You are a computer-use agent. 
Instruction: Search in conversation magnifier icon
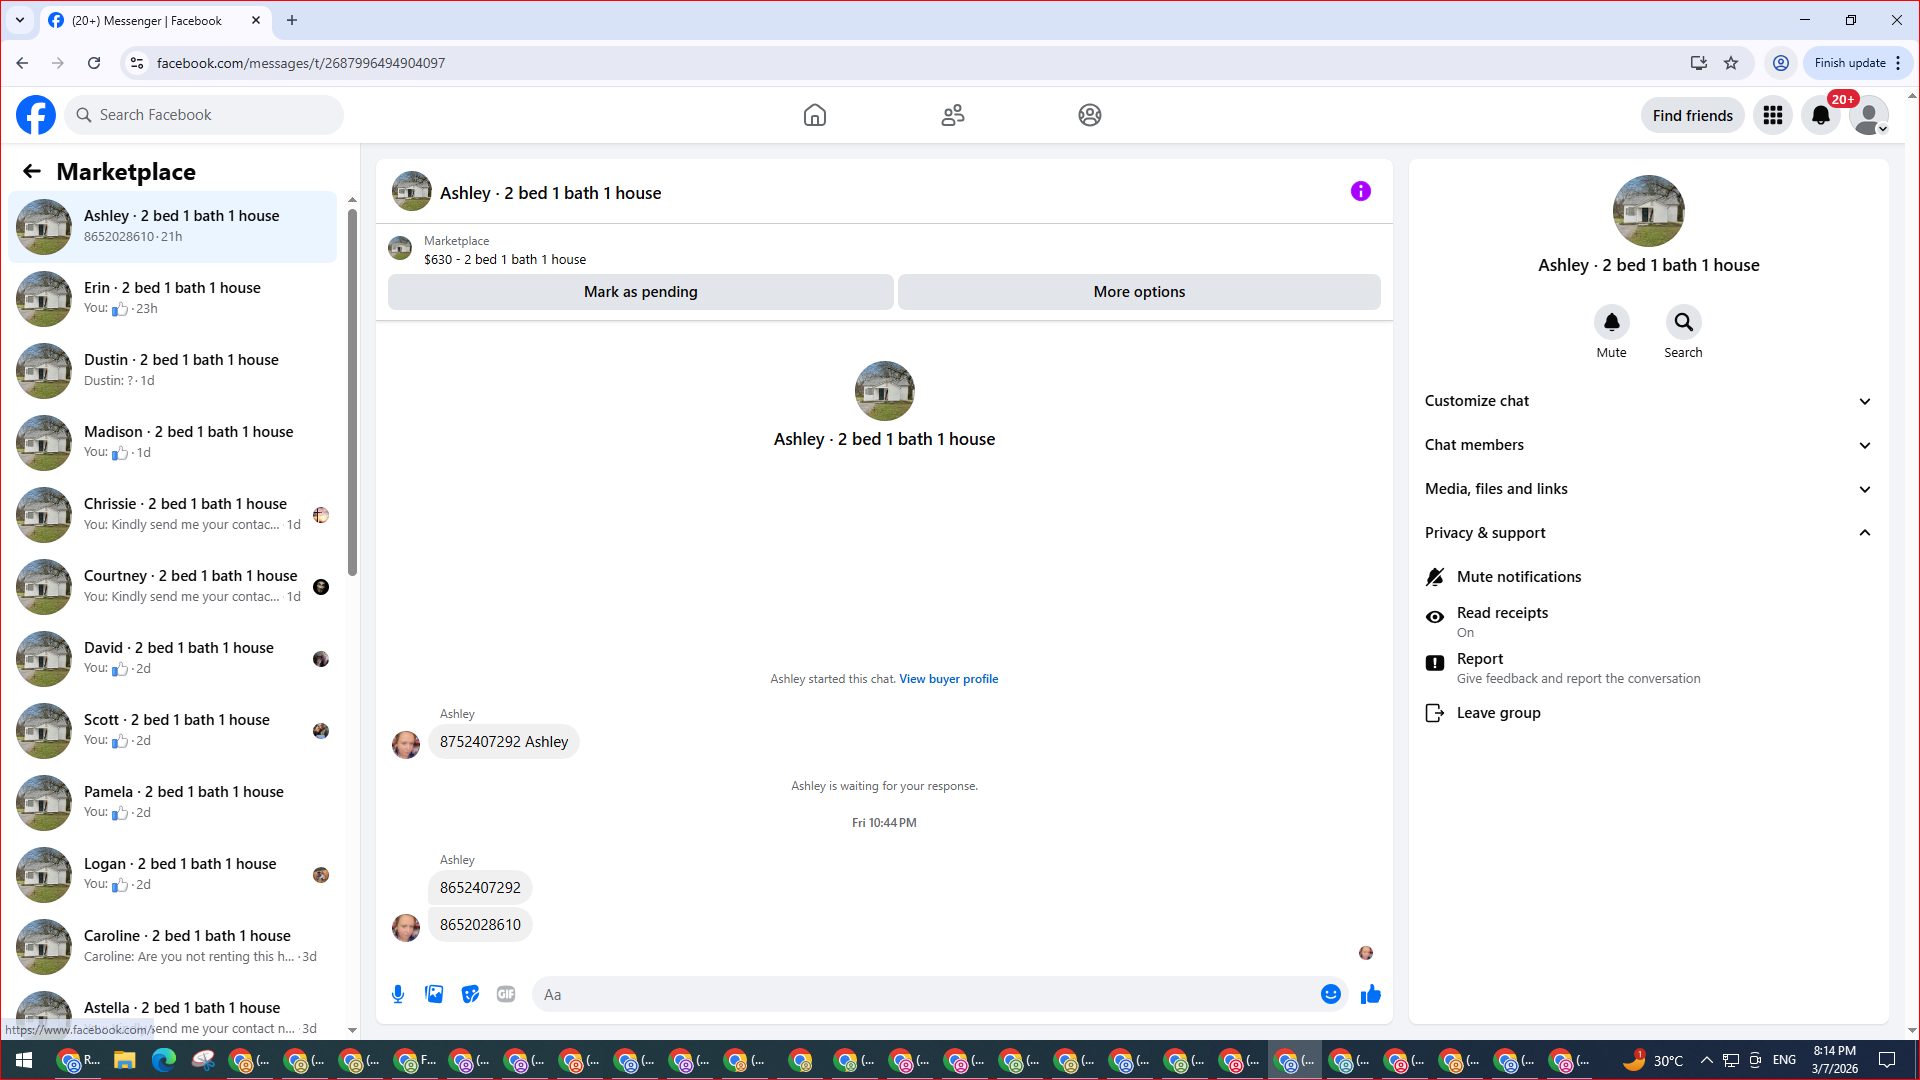coord(1684,322)
